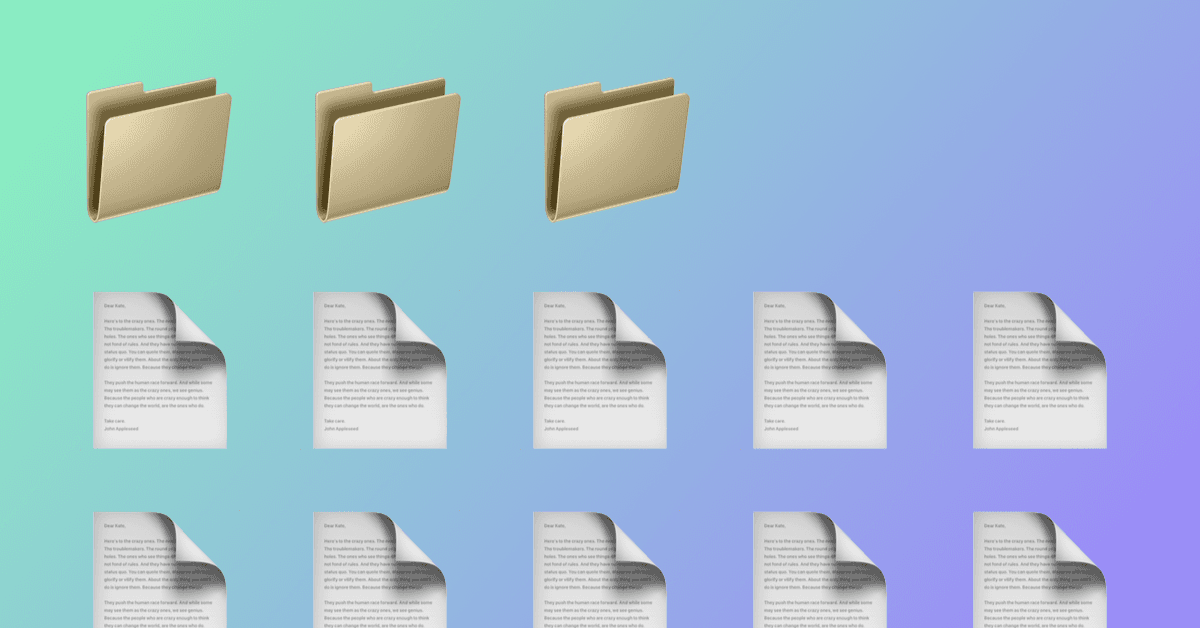Click the first document in the bottom row

159,575
